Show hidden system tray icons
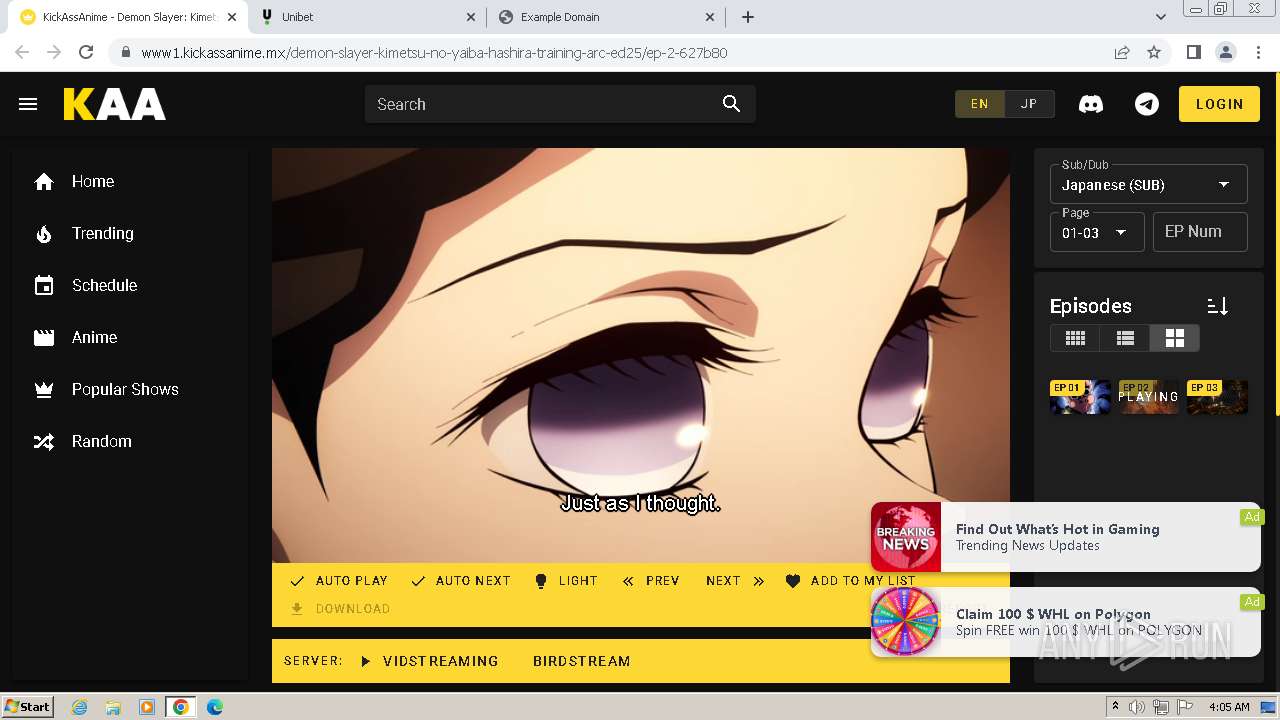This screenshot has width=1280, height=720. [x=1115, y=707]
